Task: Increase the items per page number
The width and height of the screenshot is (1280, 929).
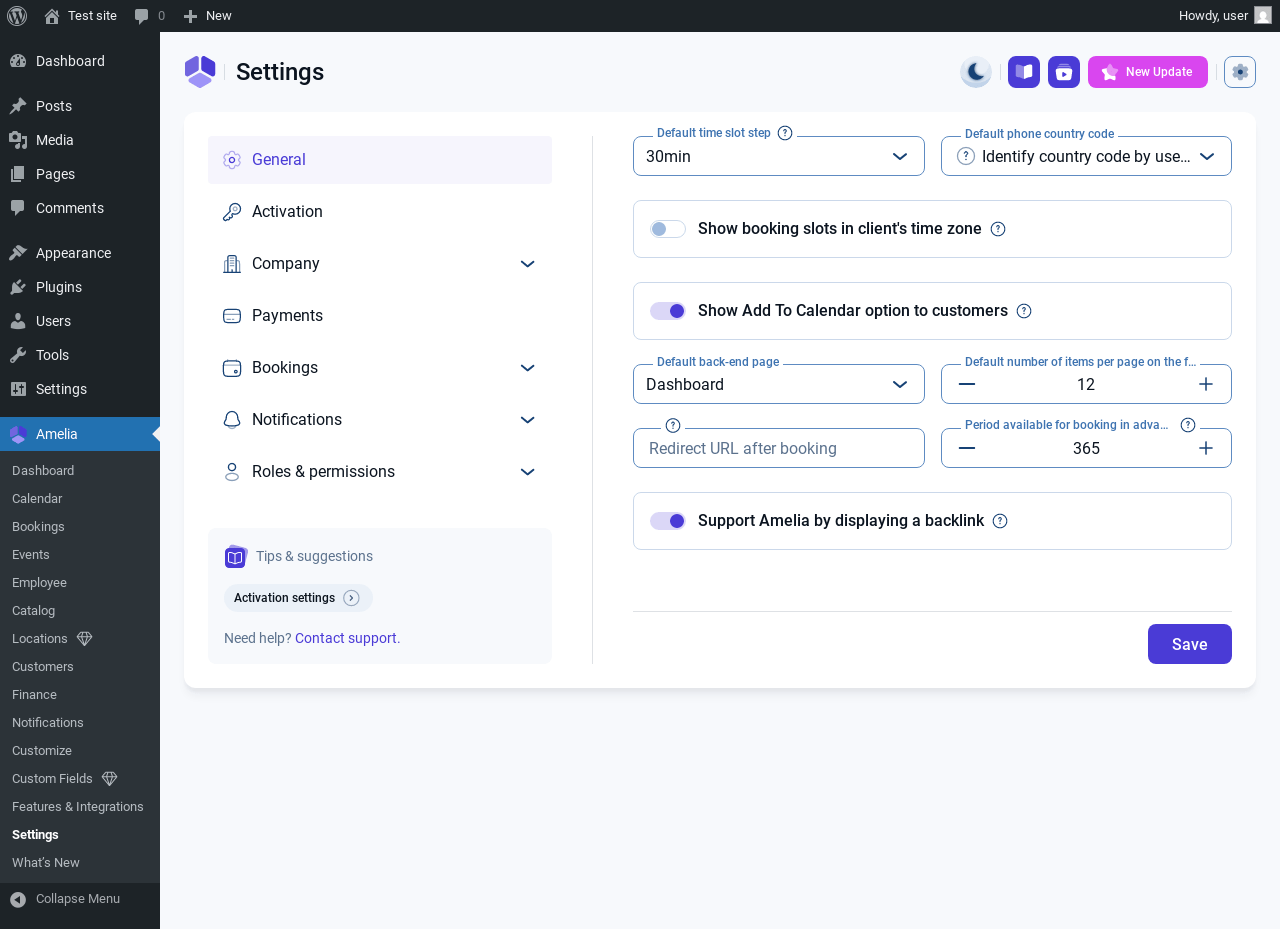Action: (1206, 384)
